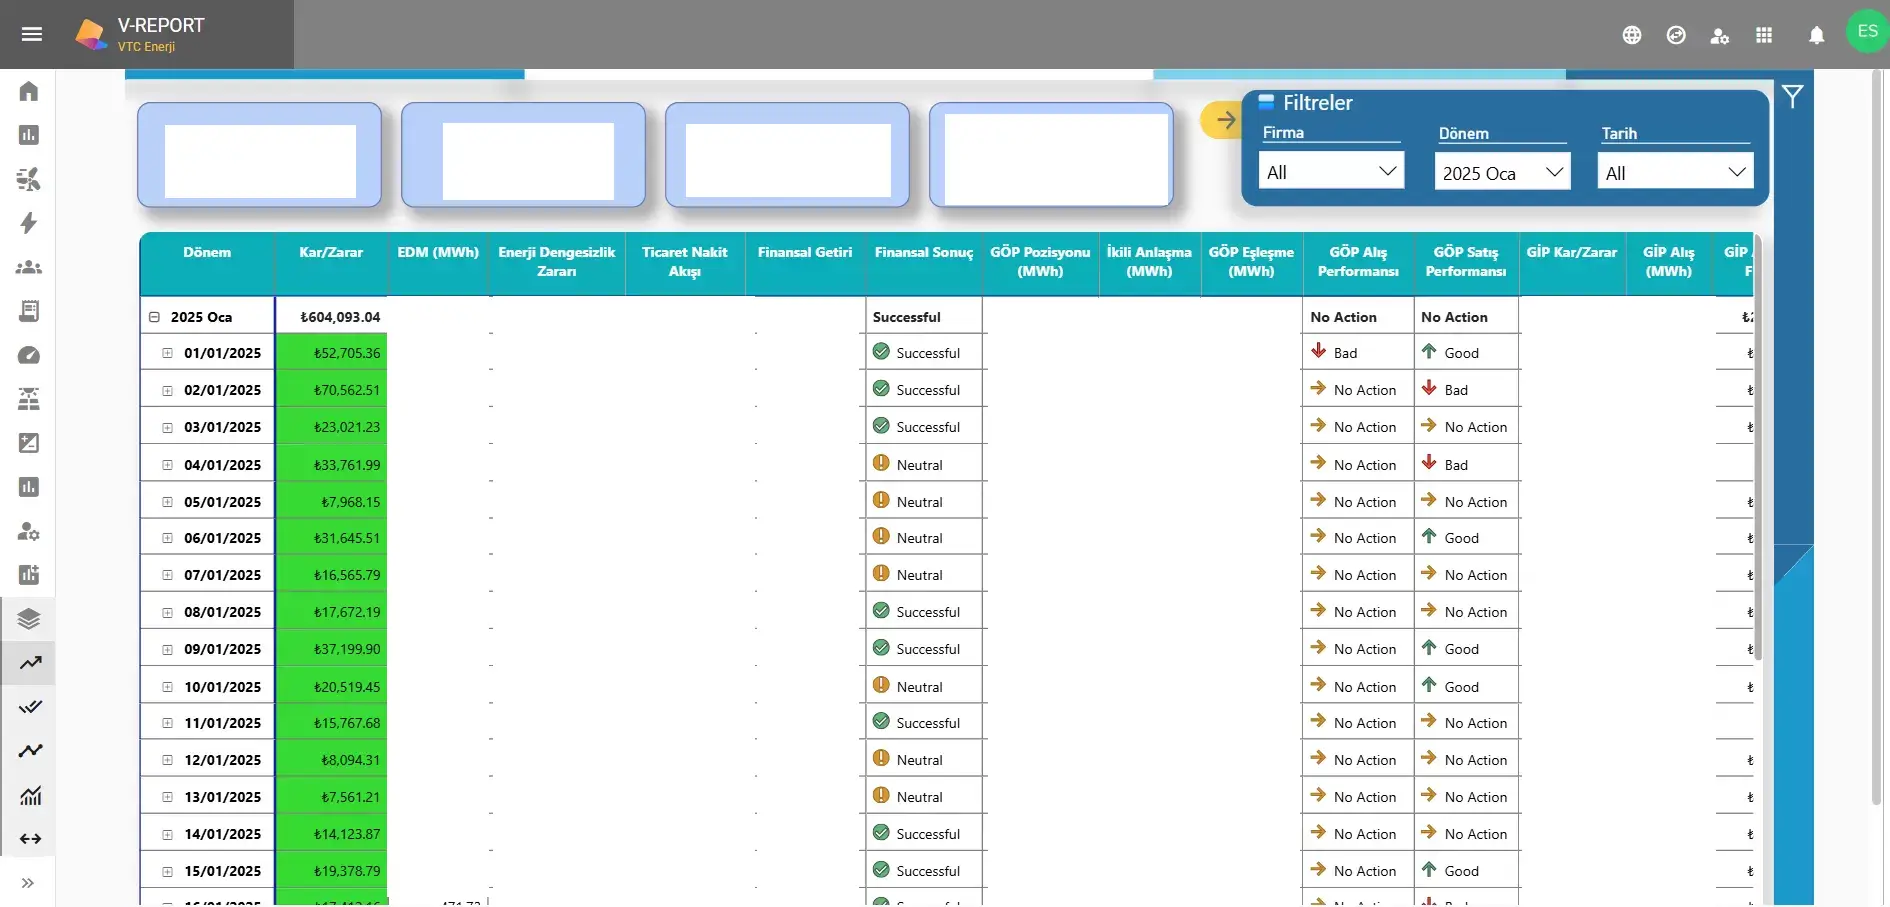The width and height of the screenshot is (1890, 907).
Task: Open the Tarih dropdown
Action: pyautogui.click(x=1674, y=173)
